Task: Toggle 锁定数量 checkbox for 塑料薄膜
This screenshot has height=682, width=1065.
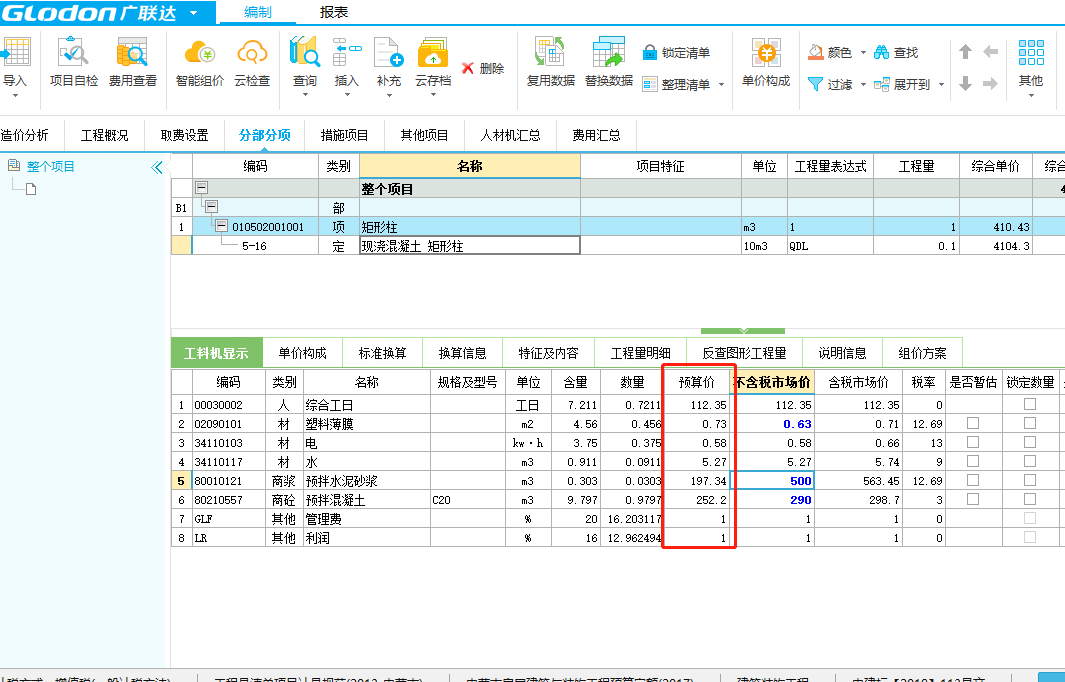Action: [x=1030, y=423]
